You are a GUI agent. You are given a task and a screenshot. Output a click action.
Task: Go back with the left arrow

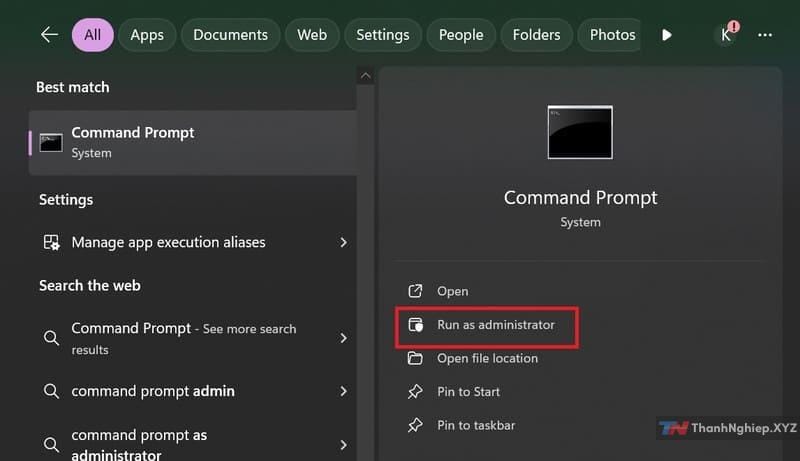[49, 35]
